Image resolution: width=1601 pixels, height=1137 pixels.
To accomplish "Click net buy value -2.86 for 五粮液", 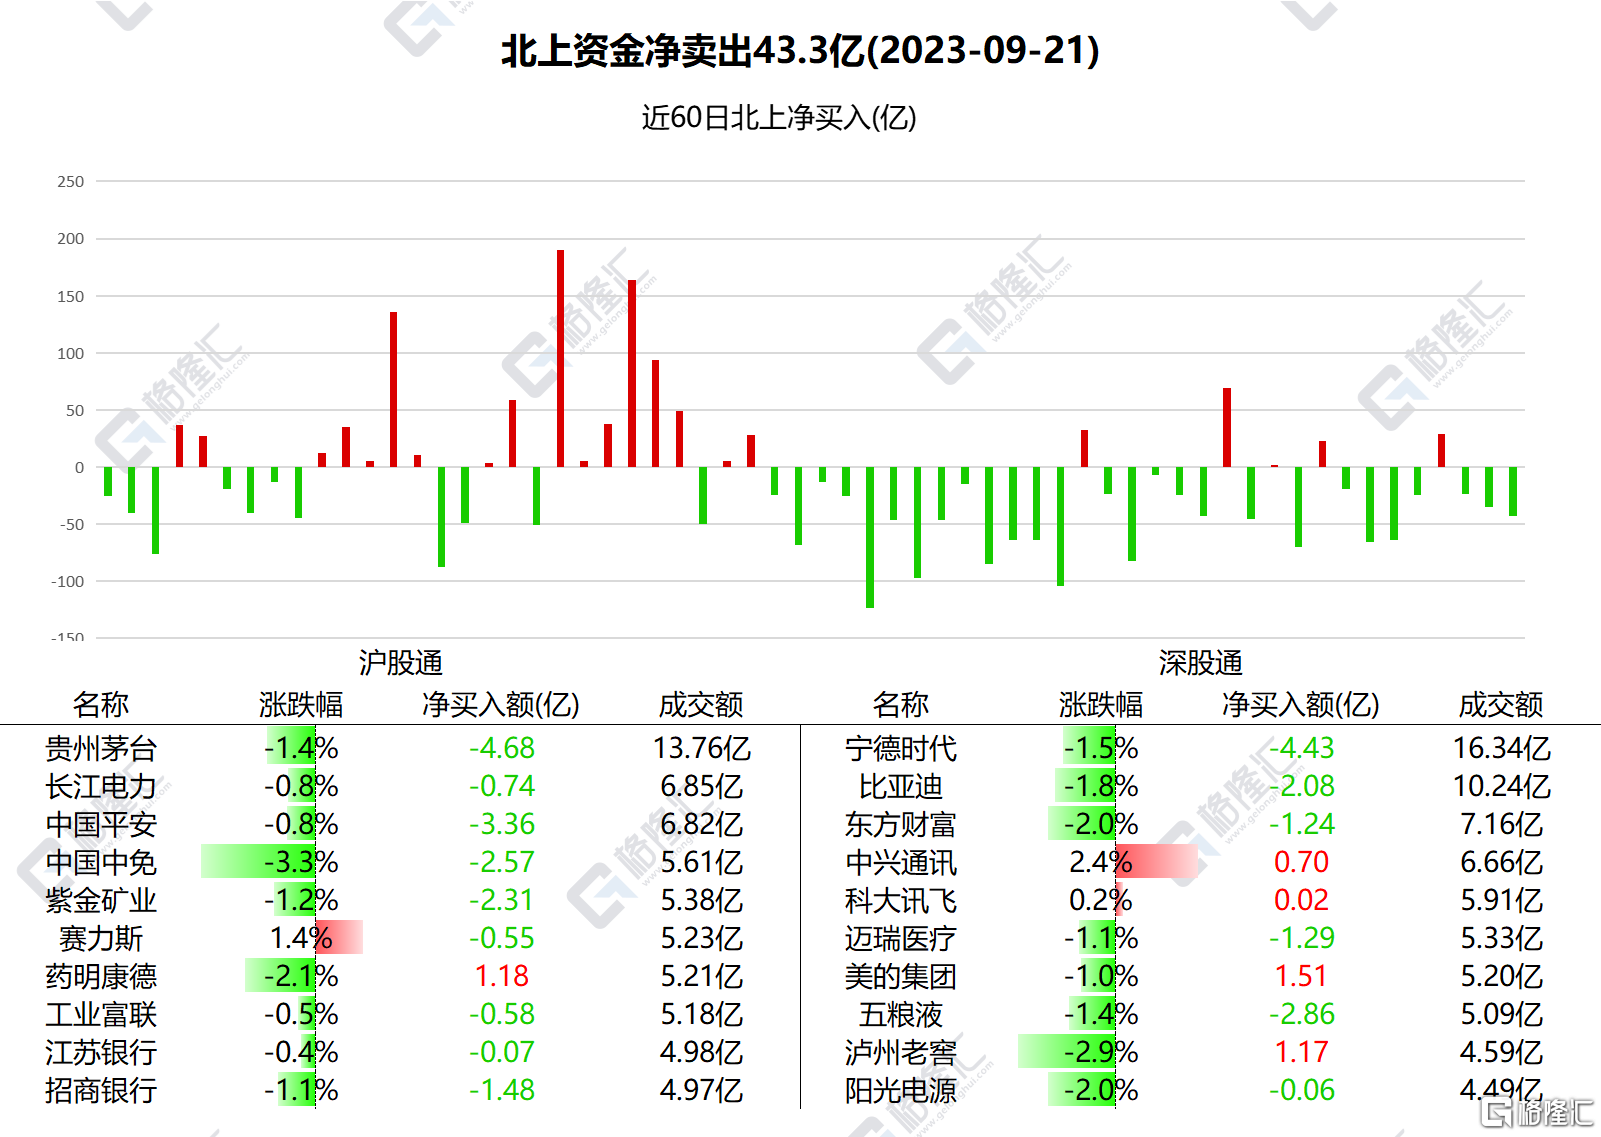I will click(1302, 1014).
